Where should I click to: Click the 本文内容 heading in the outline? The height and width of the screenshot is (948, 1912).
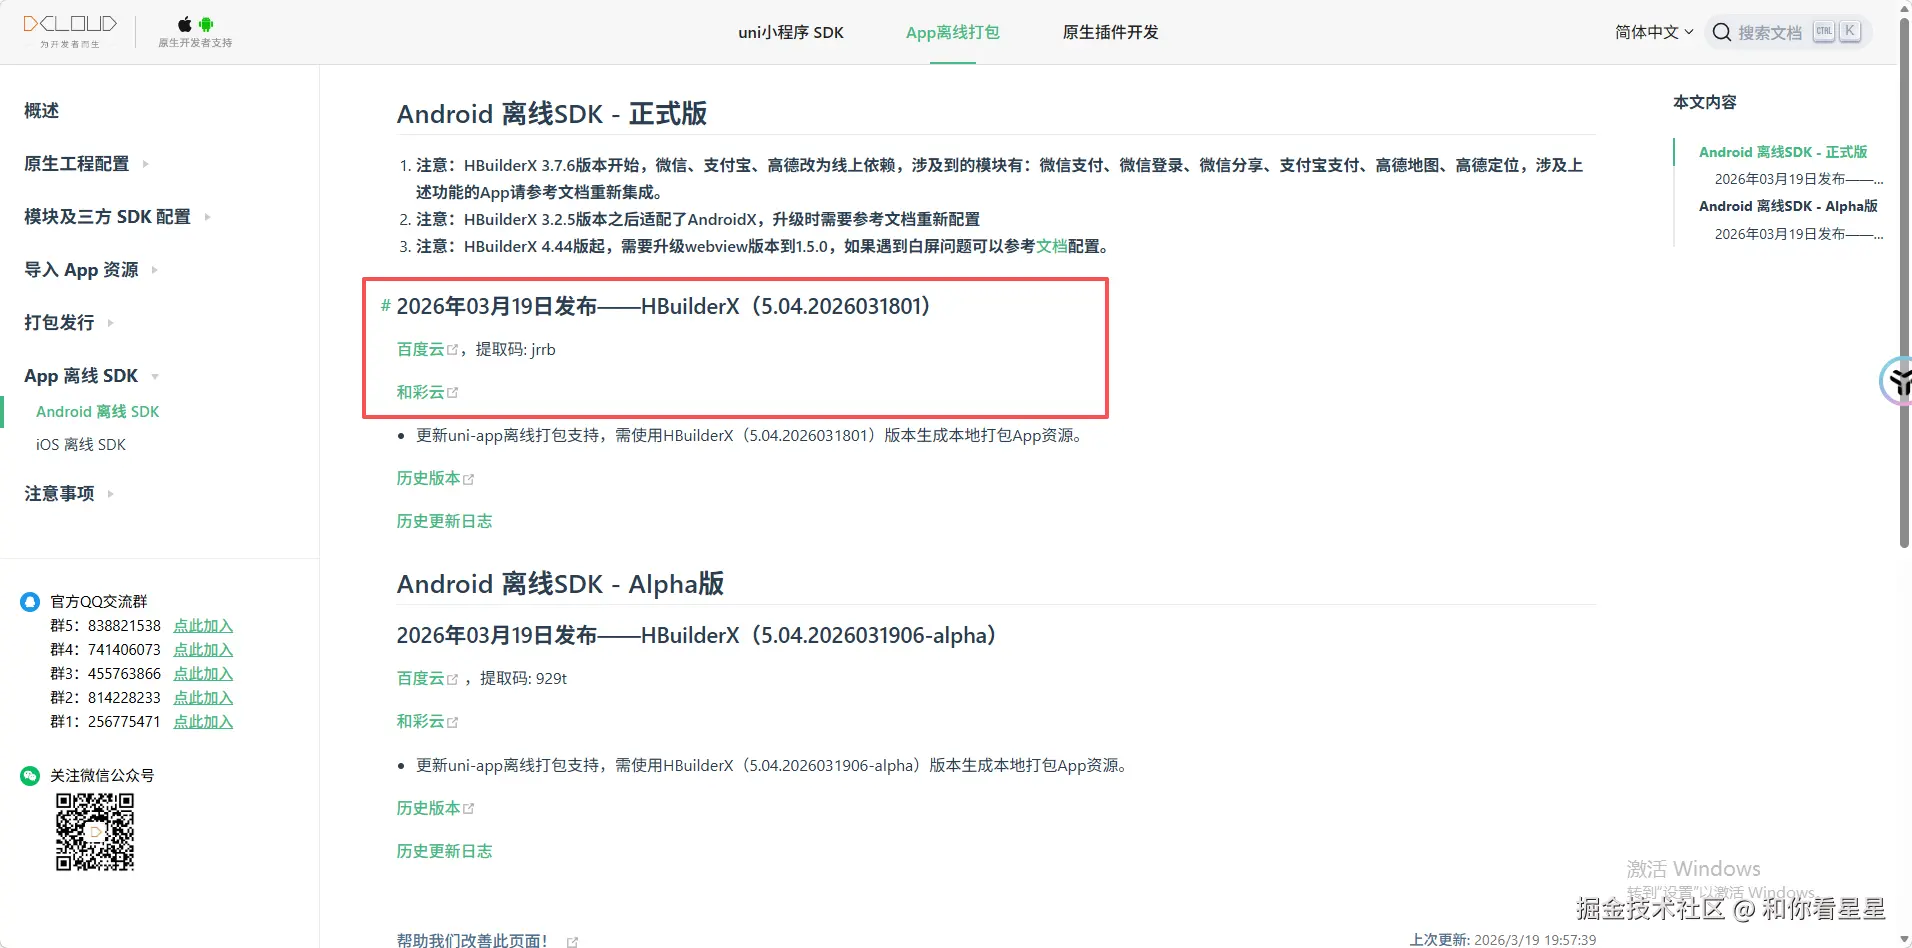click(x=1705, y=102)
